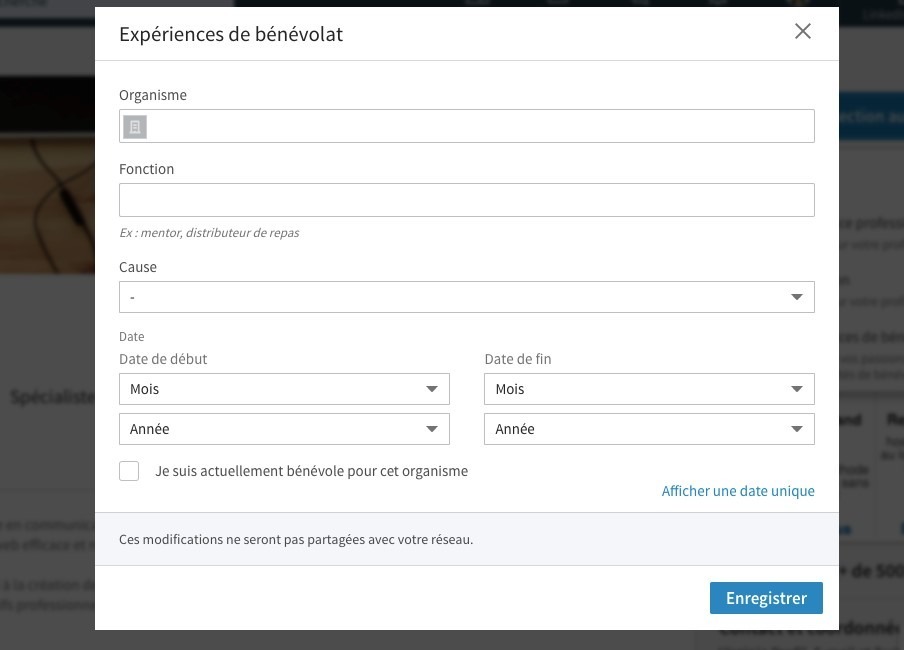This screenshot has width=904, height=650.
Task: Open the start date Année dropdown
Action: pos(284,429)
